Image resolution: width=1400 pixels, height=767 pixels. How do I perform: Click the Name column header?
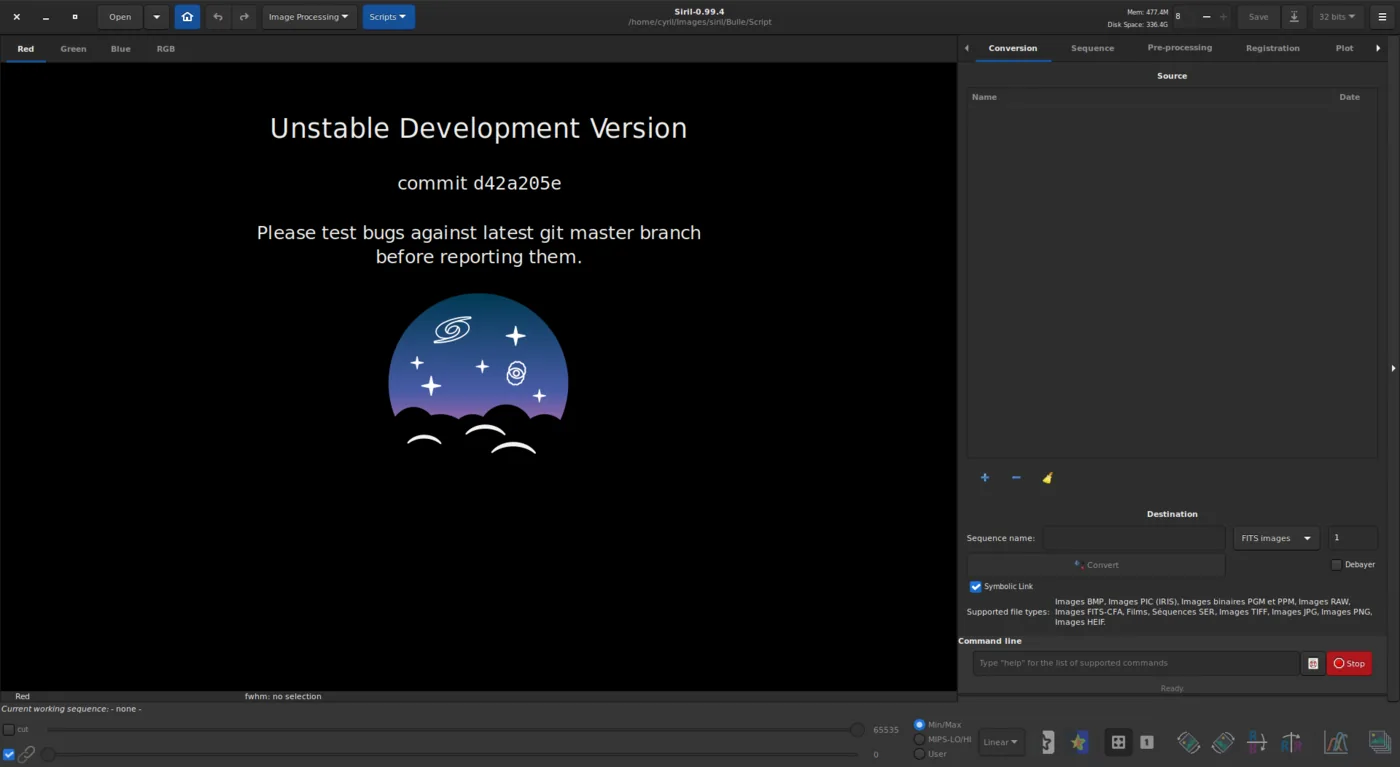(985, 97)
